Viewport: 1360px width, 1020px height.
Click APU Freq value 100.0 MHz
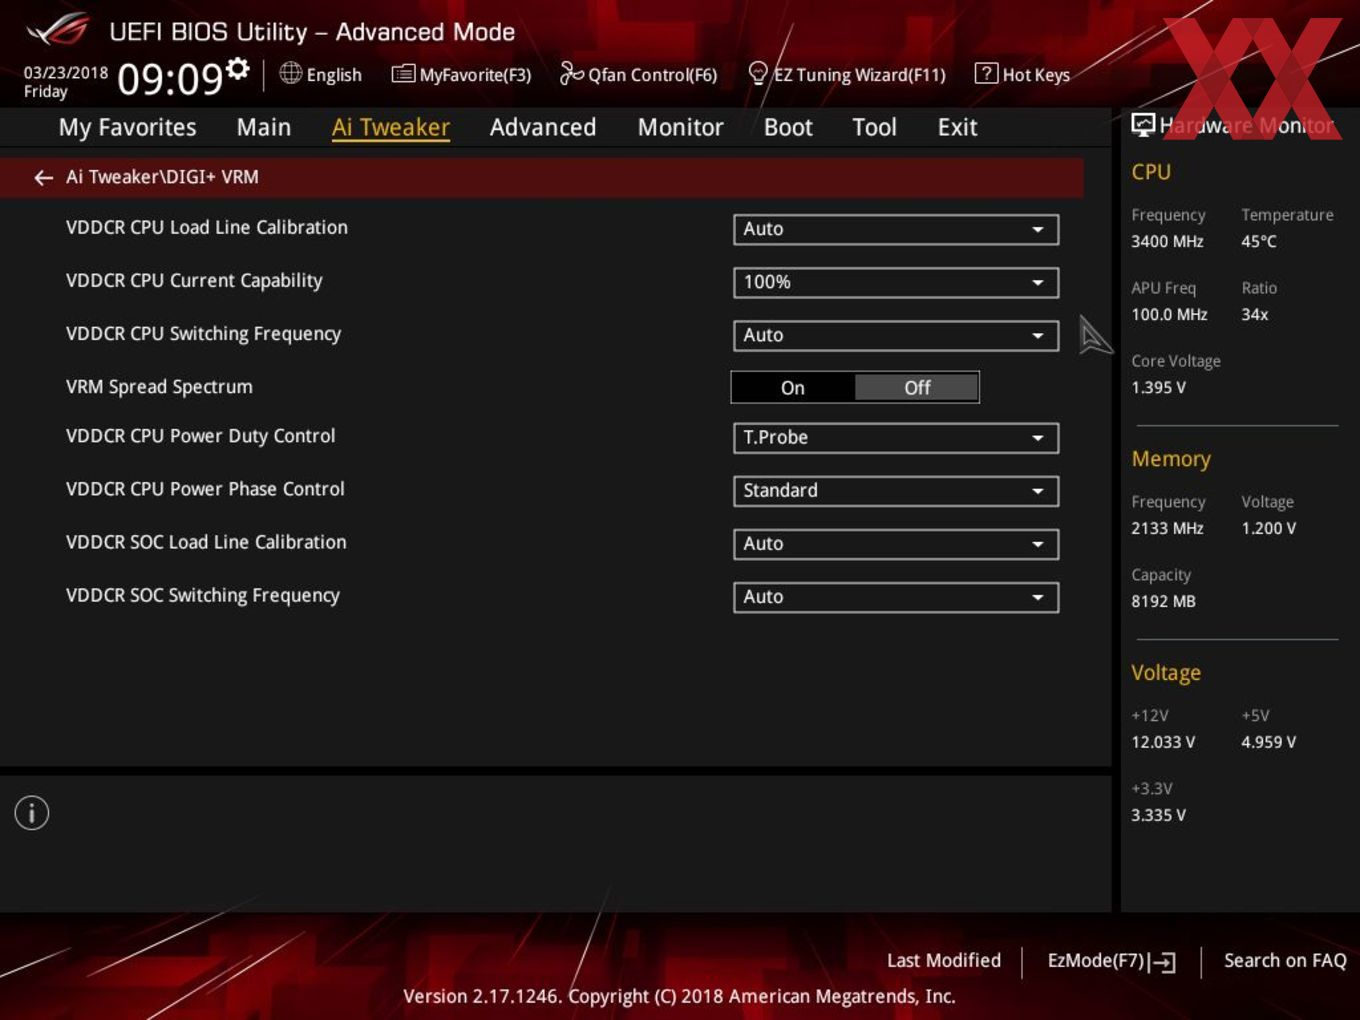coord(1169,314)
